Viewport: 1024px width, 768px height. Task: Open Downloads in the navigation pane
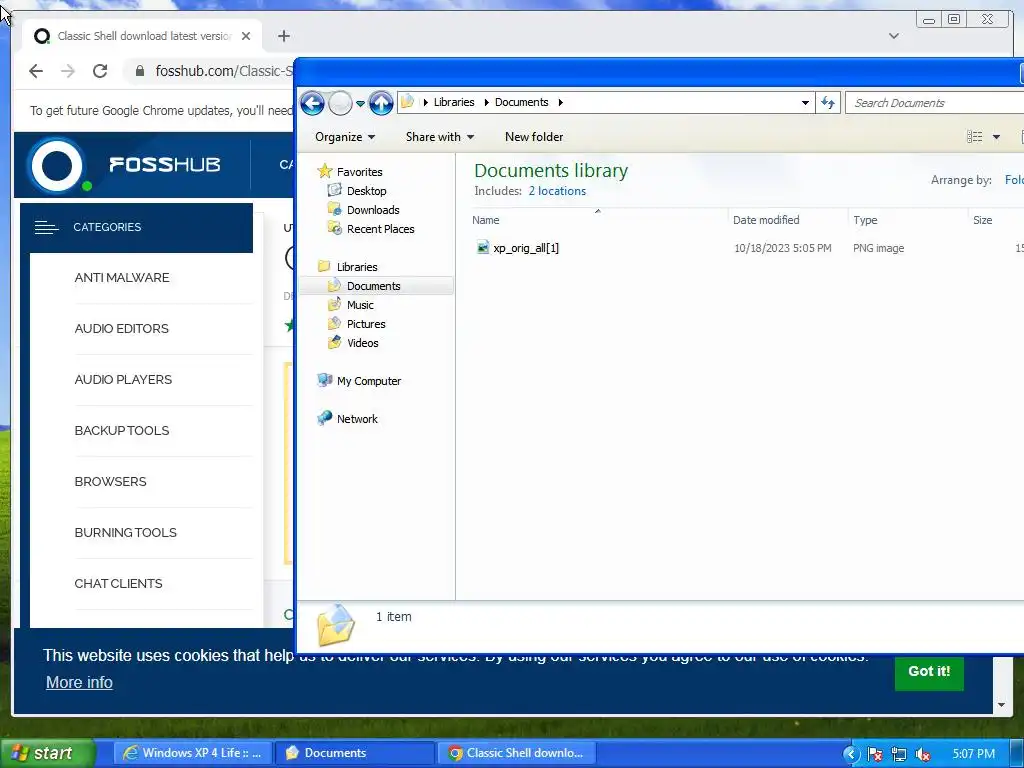[373, 210]
